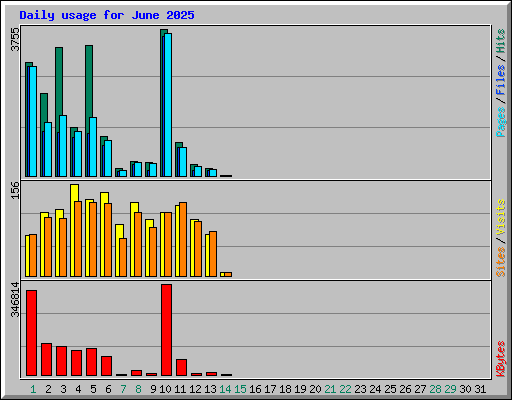
Task: Click the orange sites bar for day 6
Action: pyautogui.click(x=108, y=240)
